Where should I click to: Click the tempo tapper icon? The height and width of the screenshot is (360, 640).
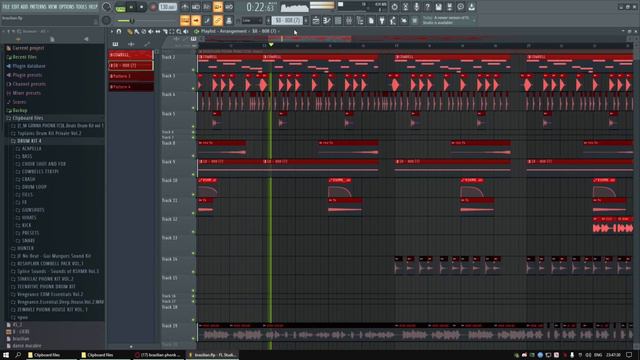click(x=393, y=20)
